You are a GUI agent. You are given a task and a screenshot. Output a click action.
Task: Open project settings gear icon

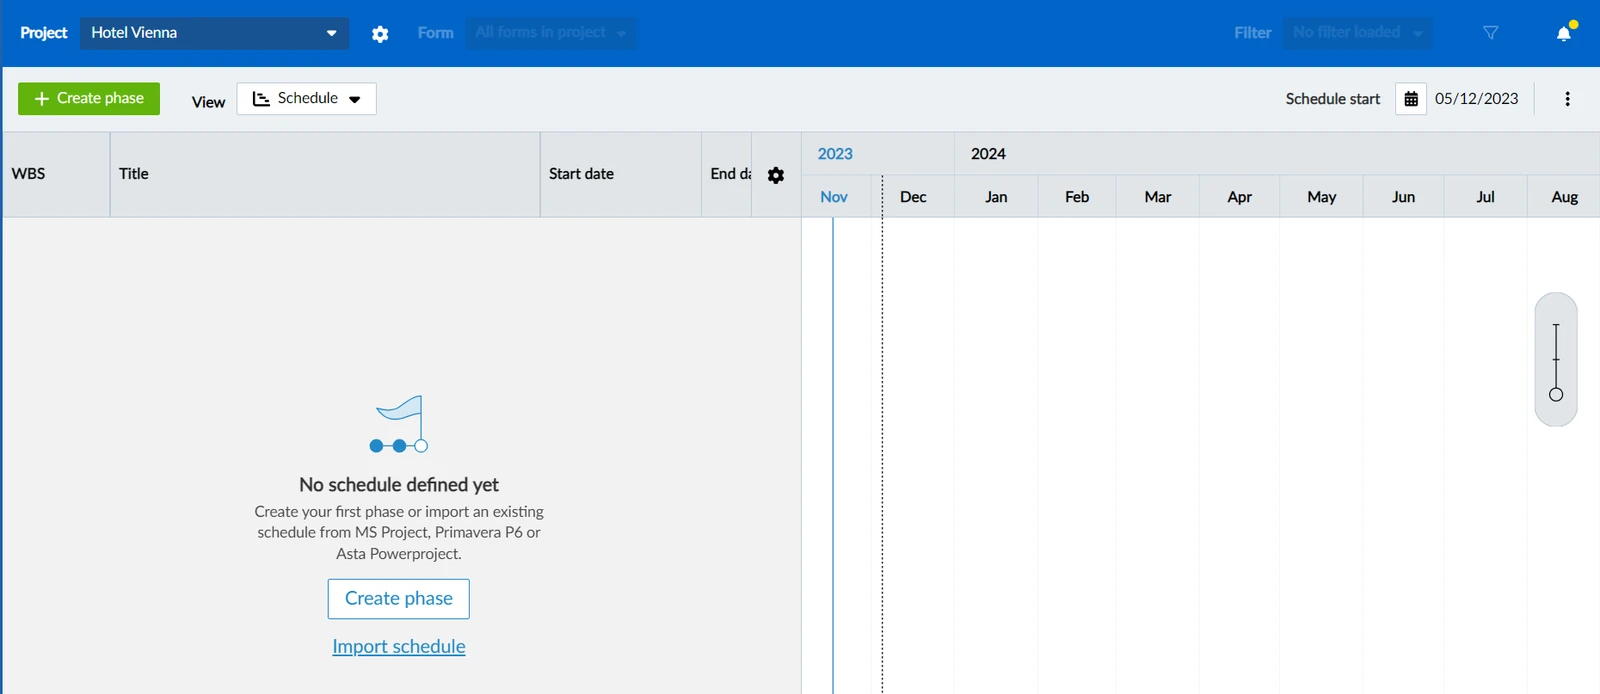click(x=380, y=34)
